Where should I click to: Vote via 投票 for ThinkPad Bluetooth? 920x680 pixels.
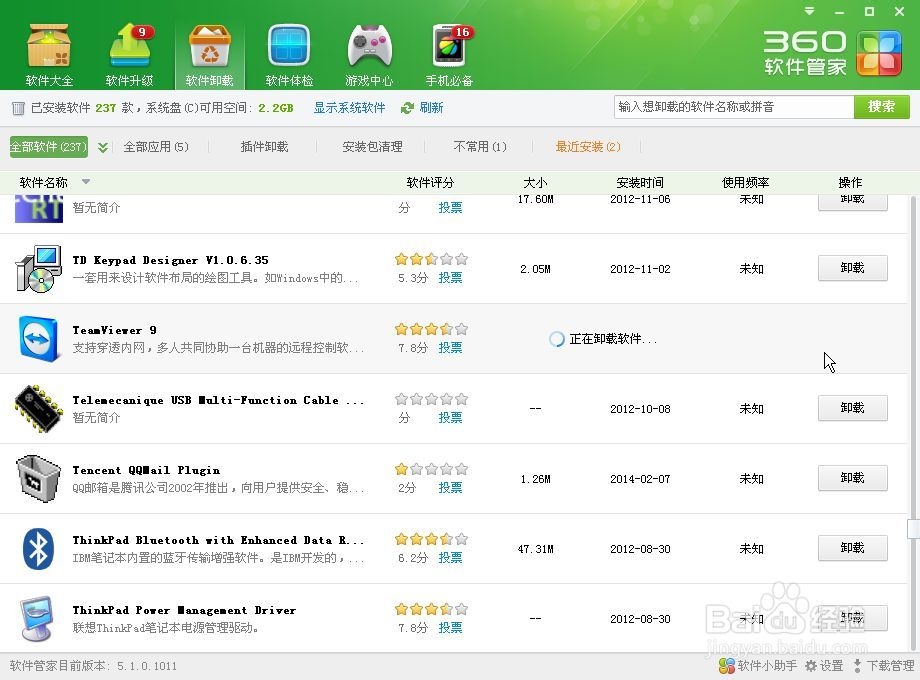(x=450, y=557)
